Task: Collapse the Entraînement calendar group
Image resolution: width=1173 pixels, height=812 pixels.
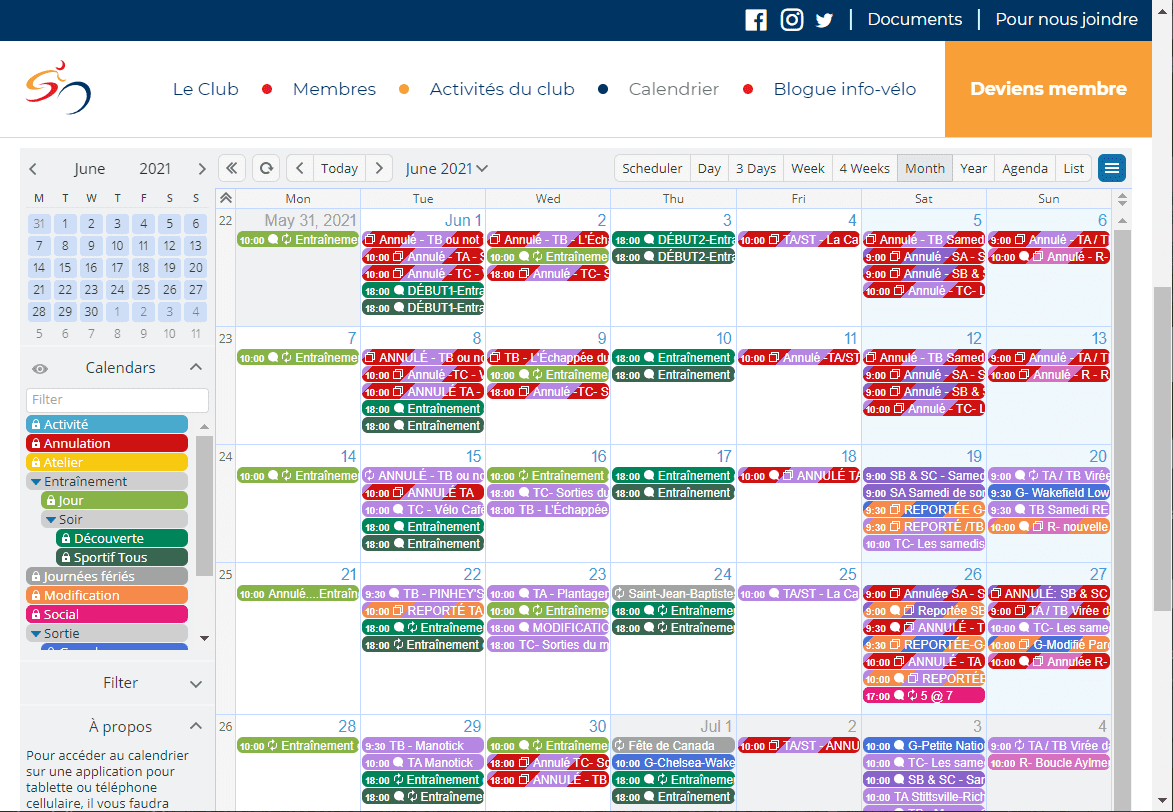Action: [36, 481]
